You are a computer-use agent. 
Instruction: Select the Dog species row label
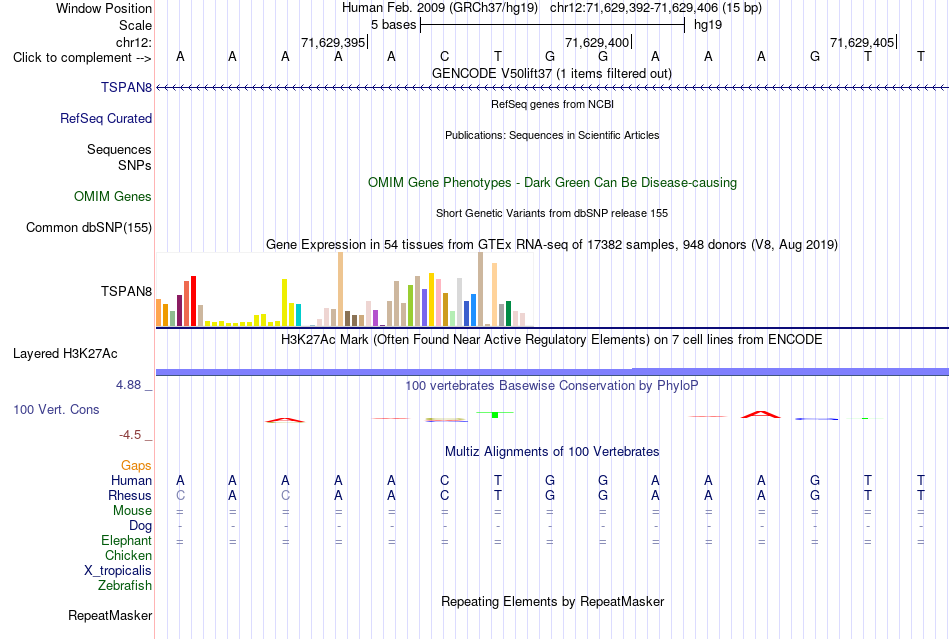140,525
